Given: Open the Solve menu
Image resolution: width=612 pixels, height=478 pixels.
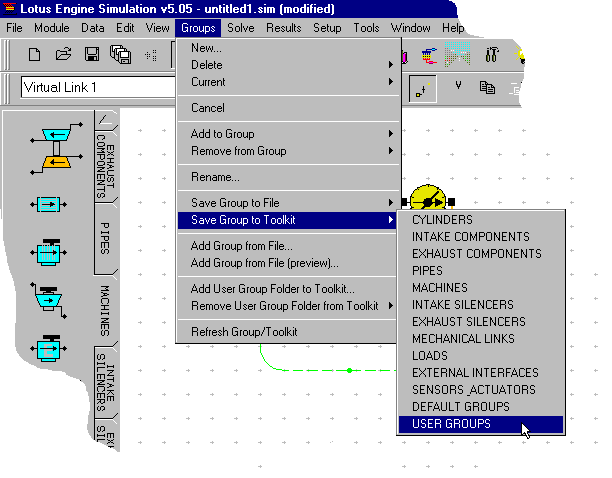Looking at the screenshot, I should [241, 28].
